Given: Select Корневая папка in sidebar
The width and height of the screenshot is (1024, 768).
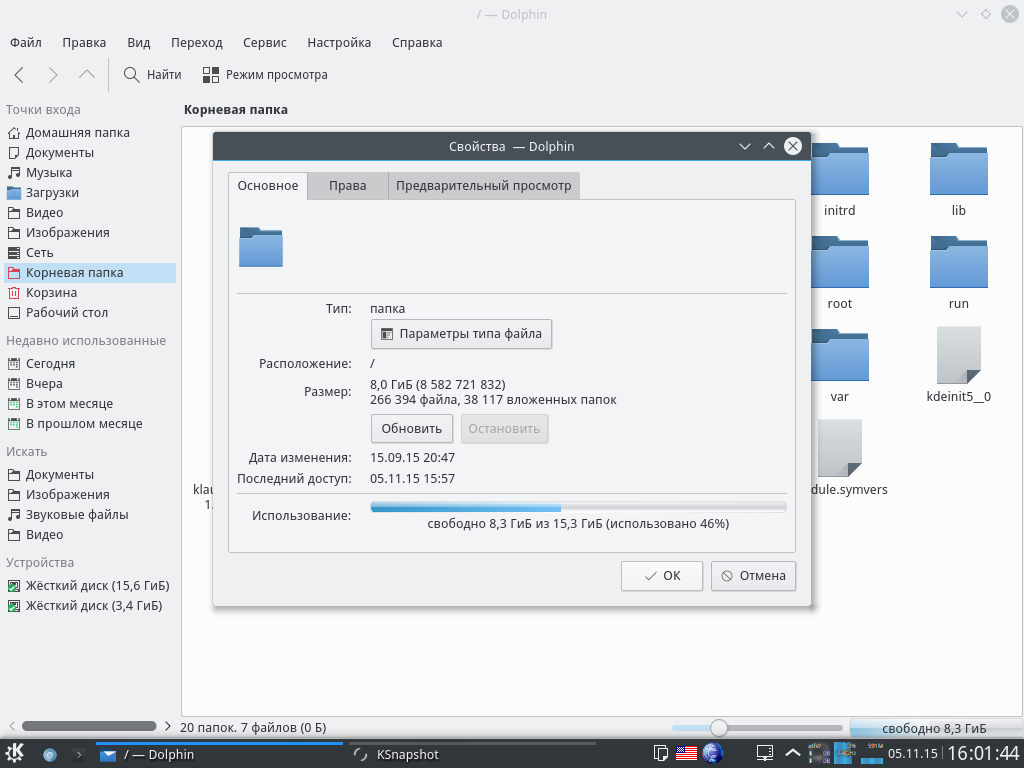Looking at the screenshot, I should point(88,273).
